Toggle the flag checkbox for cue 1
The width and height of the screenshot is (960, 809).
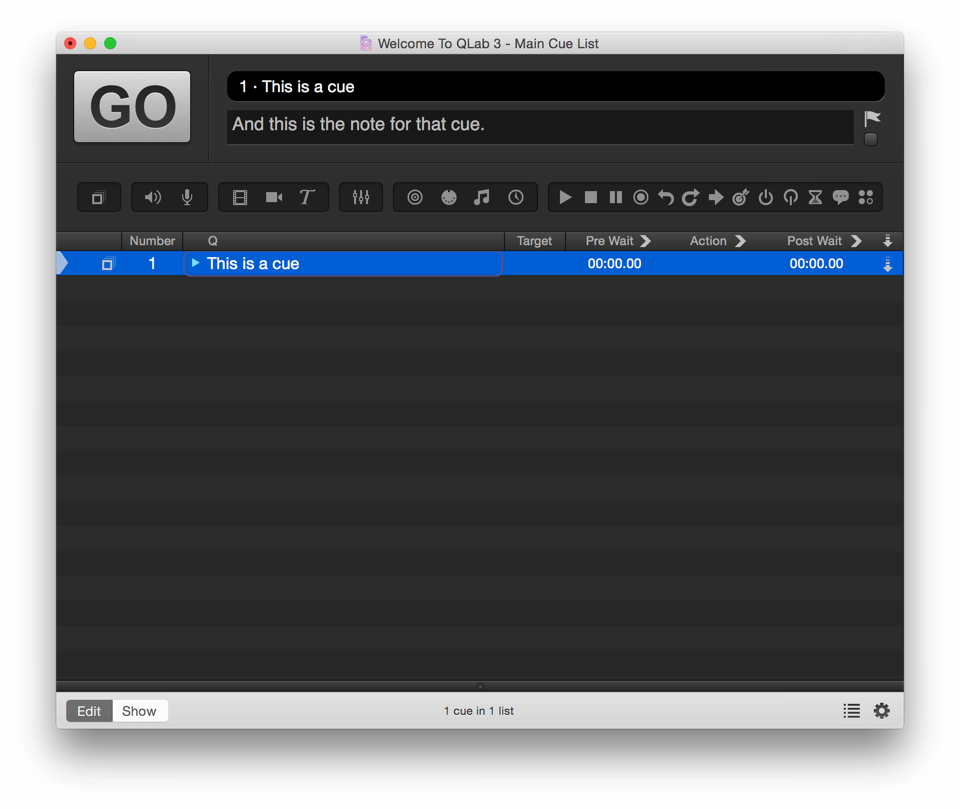(871, 140)
